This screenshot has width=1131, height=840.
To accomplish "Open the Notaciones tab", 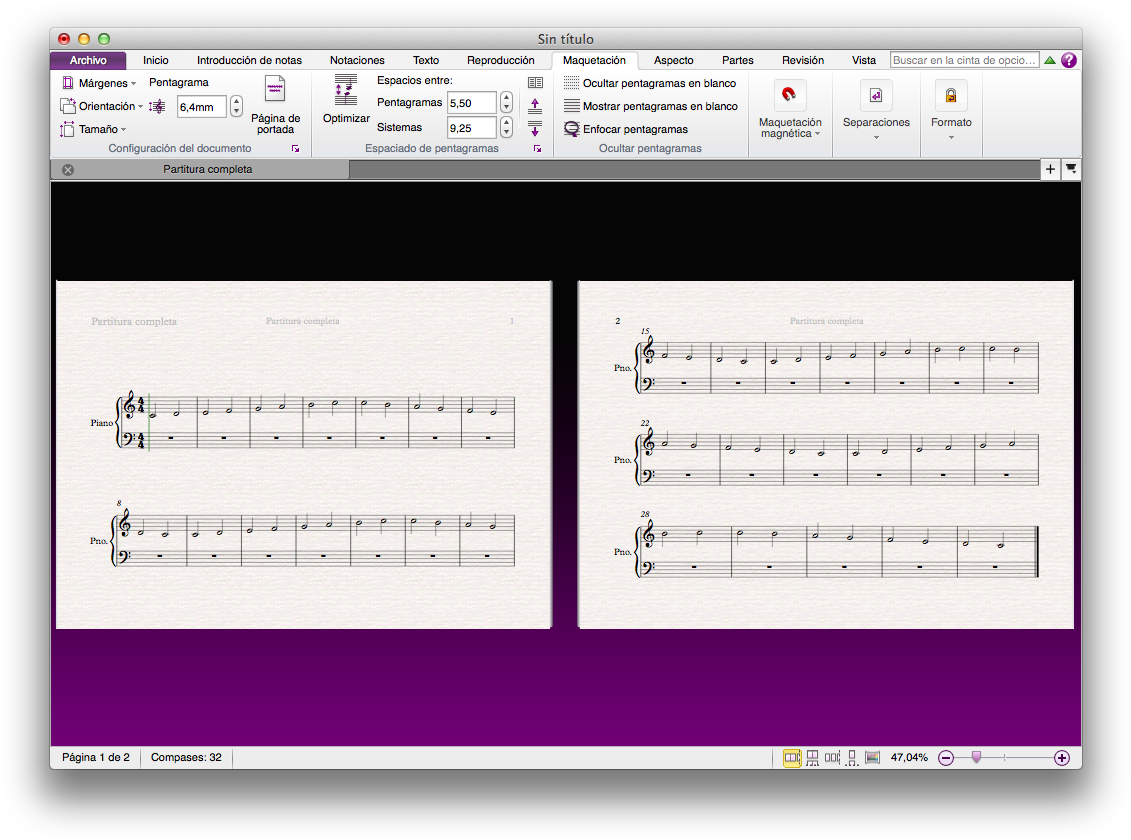I will (357, 61).
